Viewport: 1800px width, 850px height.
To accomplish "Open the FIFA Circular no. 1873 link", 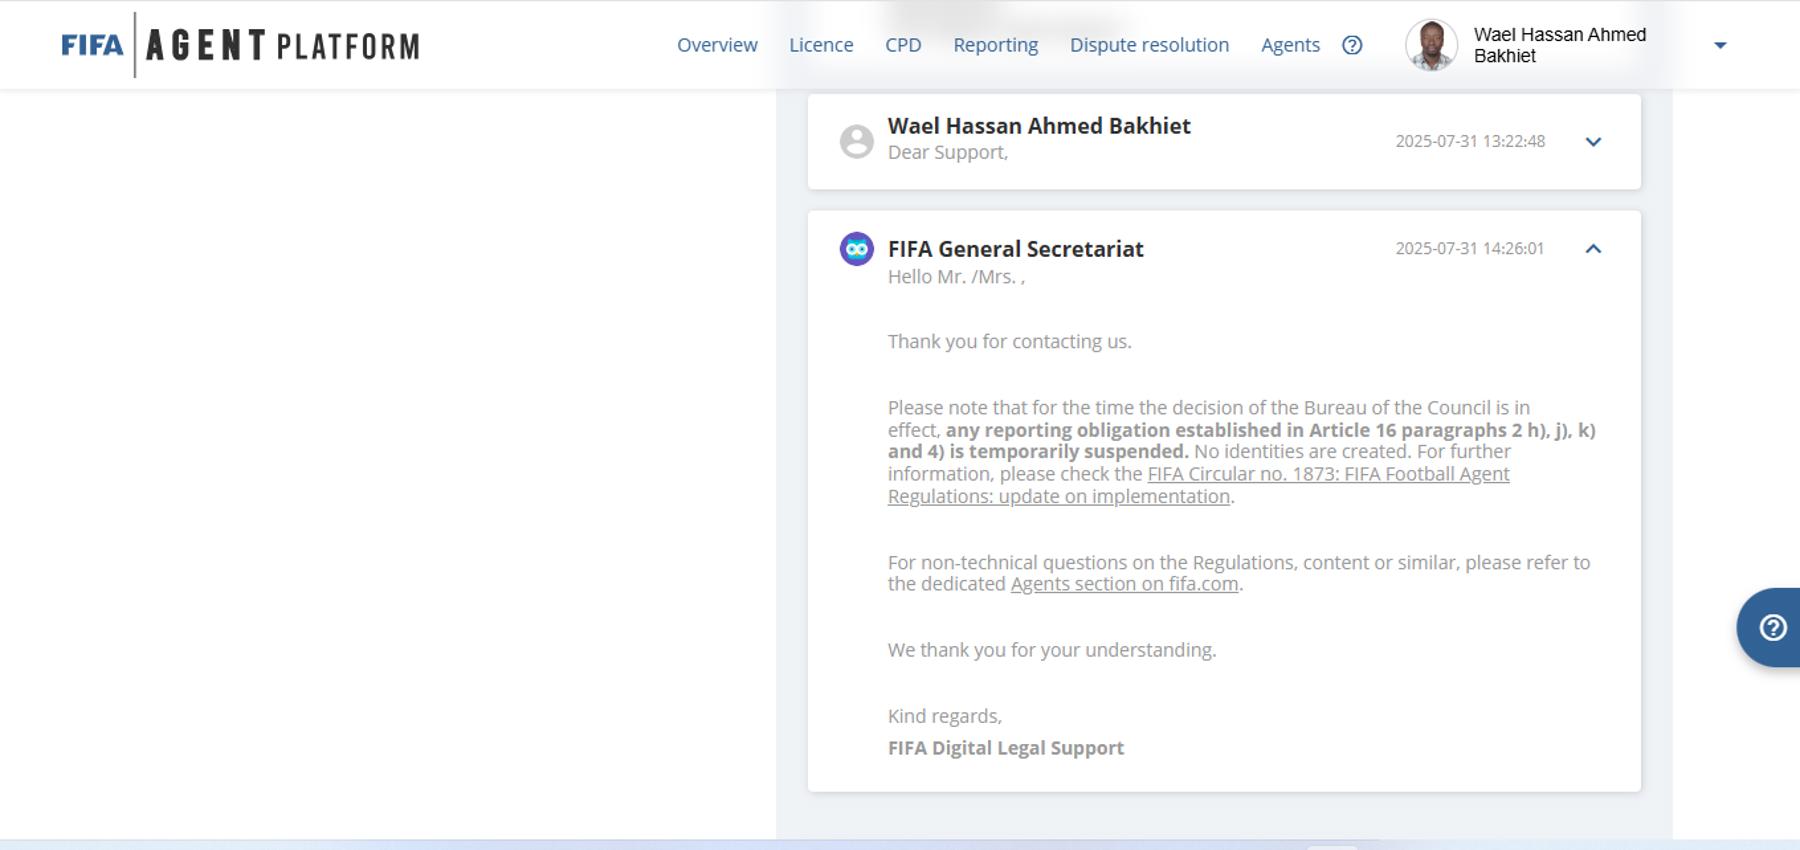I will [1199, 485].
